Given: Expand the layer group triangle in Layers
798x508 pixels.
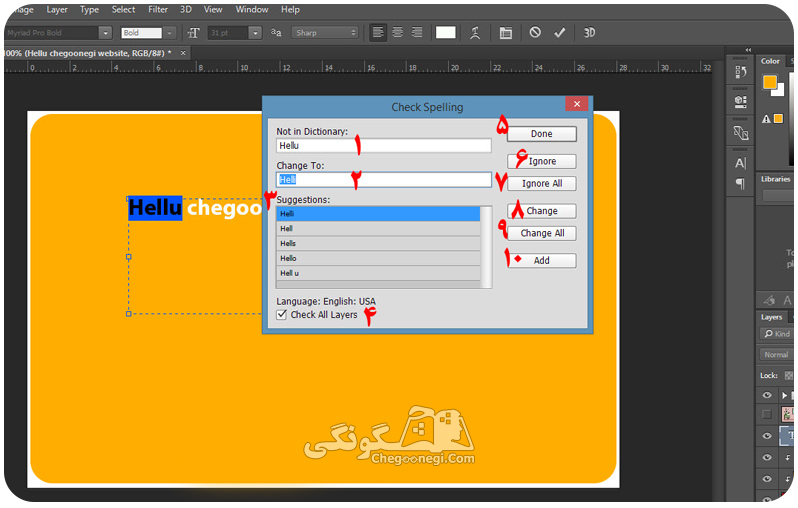Looking at the screenshot, I should [784, 395].
